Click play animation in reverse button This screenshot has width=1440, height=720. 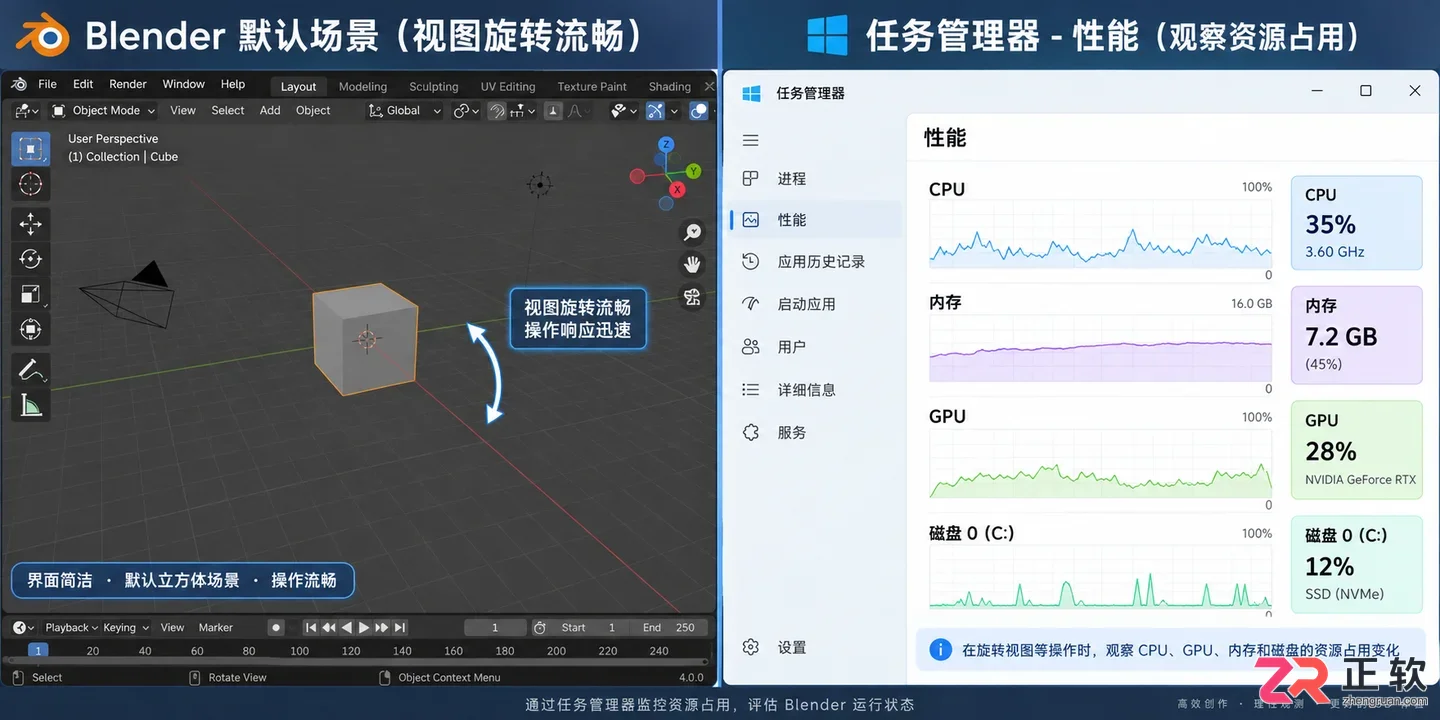(x=347, y=627)
